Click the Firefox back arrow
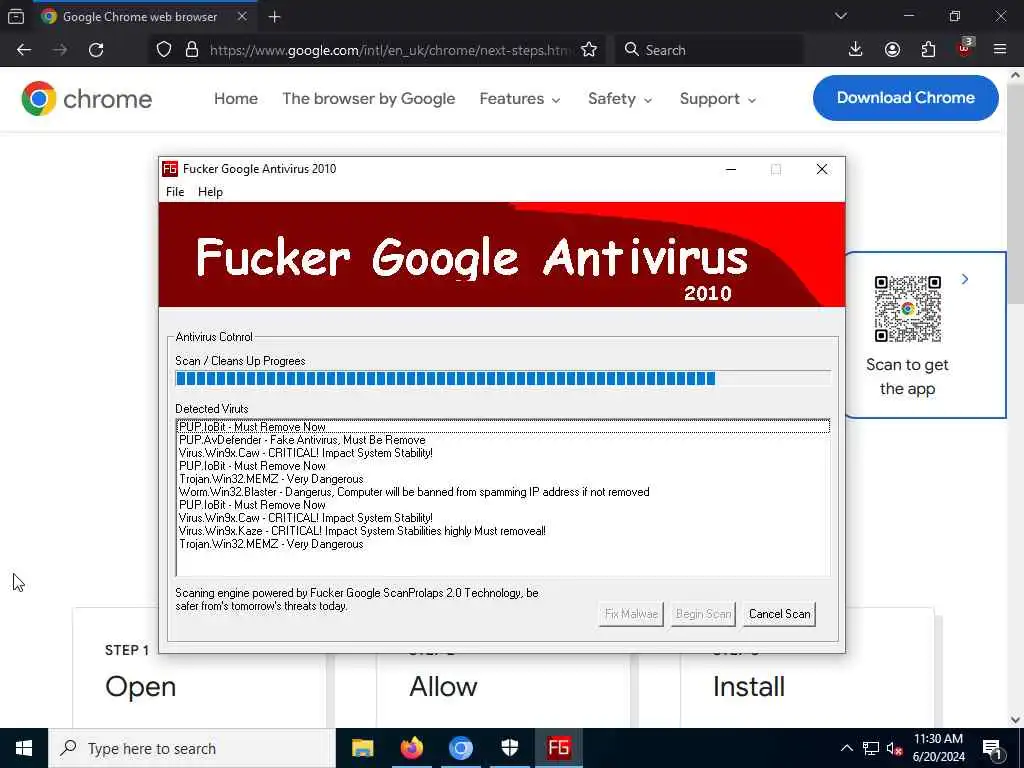This screenshot has width=1024, height=768. point(24,50)
